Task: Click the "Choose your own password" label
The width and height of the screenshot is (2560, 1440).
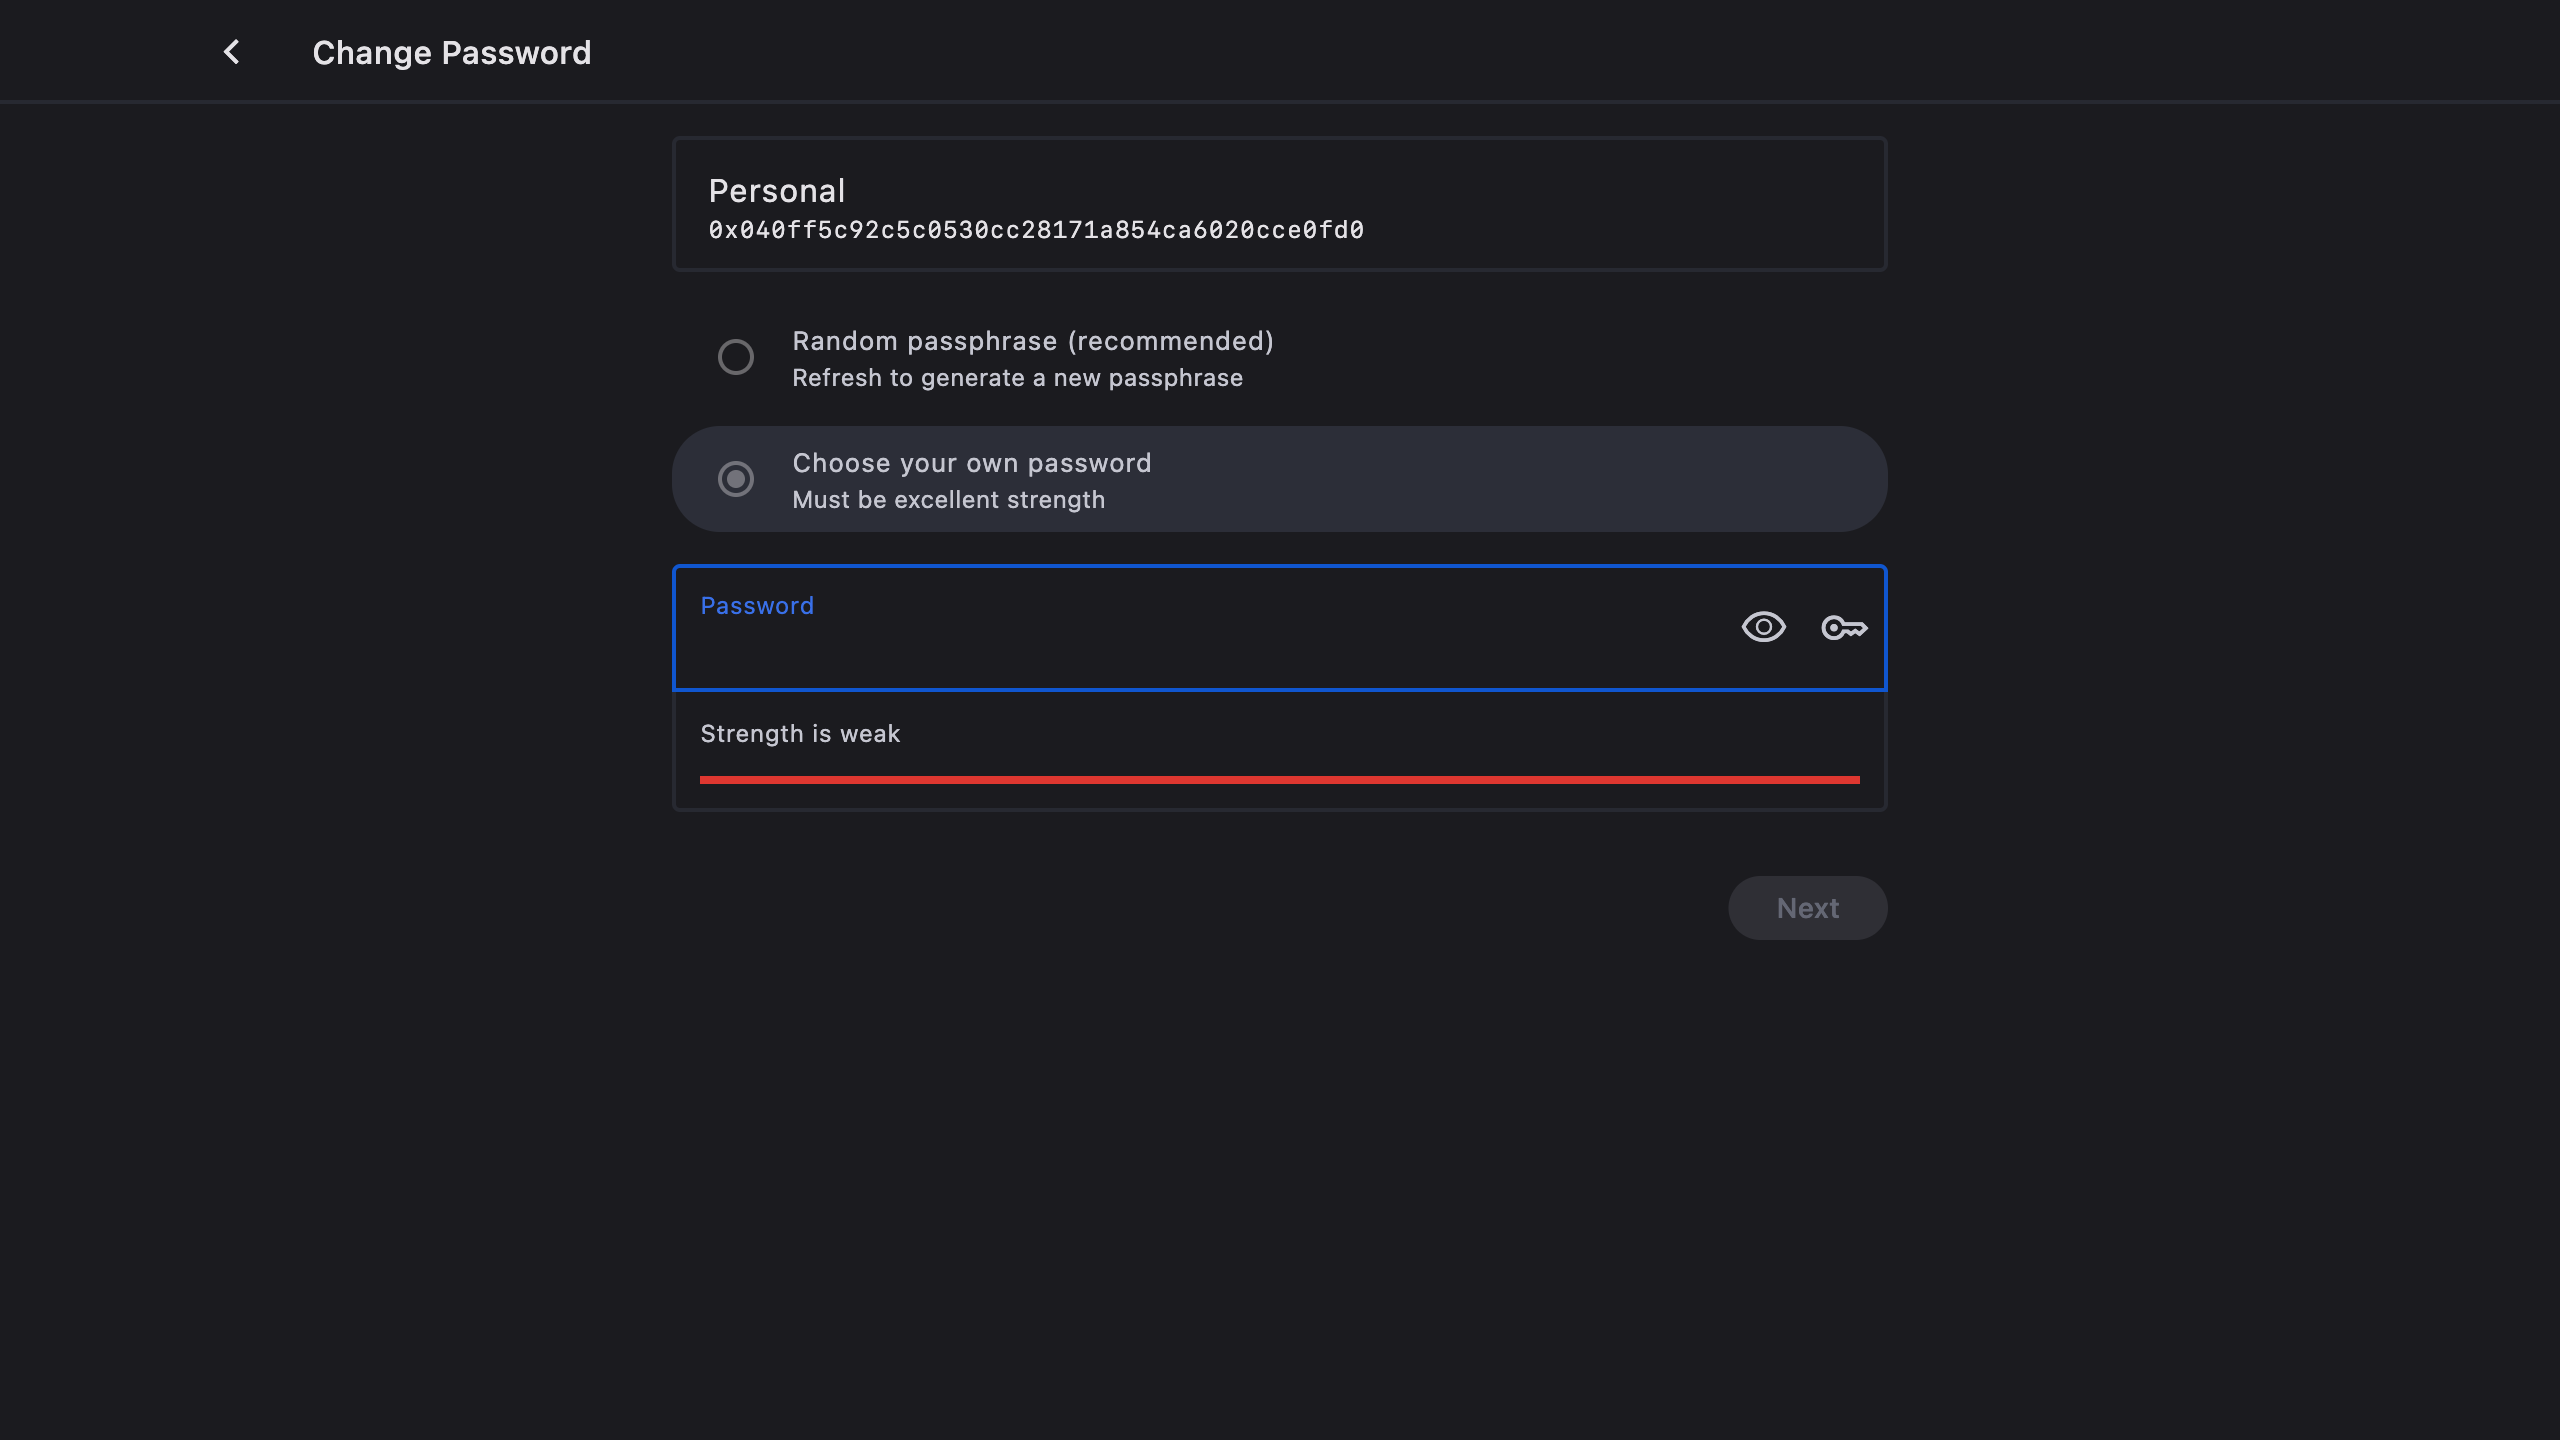Action: click(x=971, y=463)
